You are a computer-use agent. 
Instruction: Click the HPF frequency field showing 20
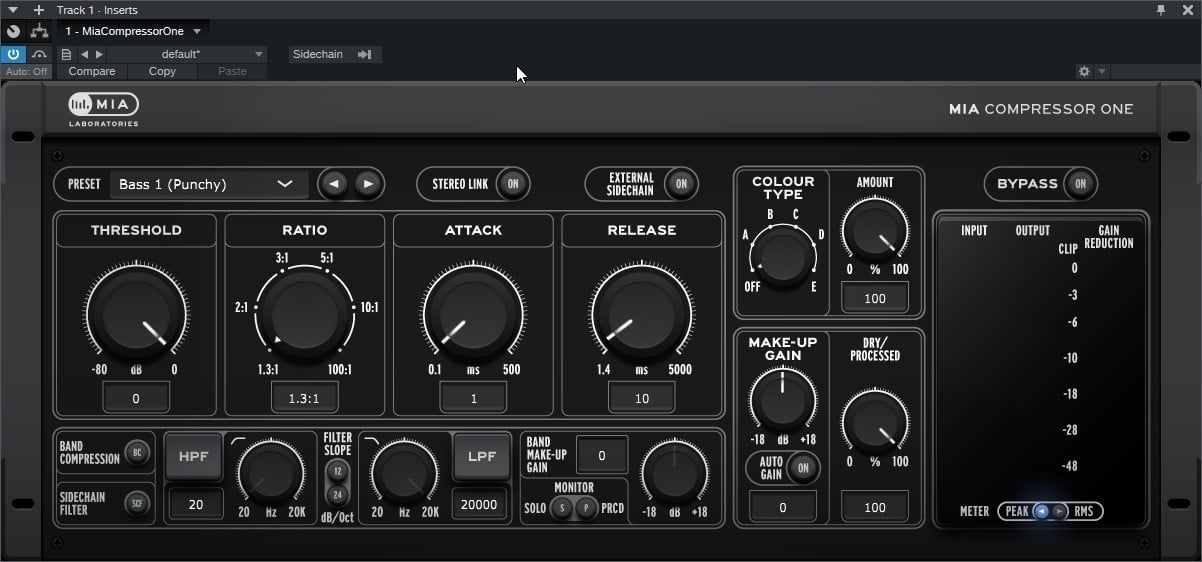(195, 504)
